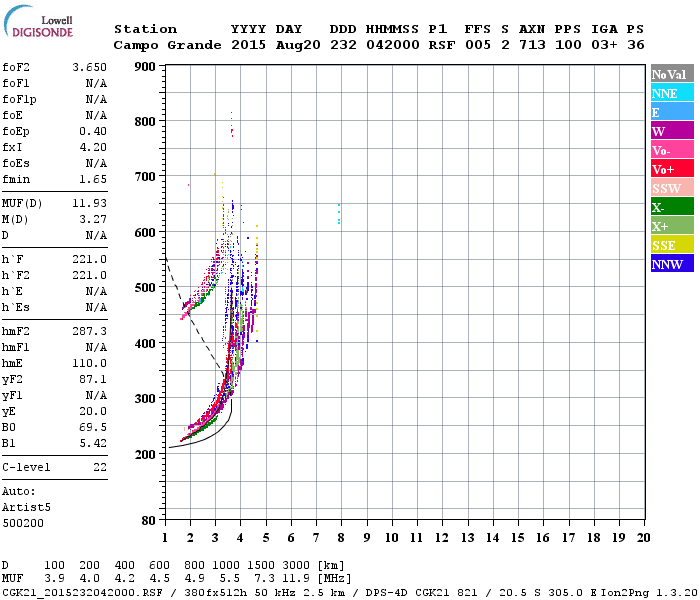This screenshot has width=700, height=600.
Task: Click the foF1 N/A value
Action: click(x=96, y=83)
